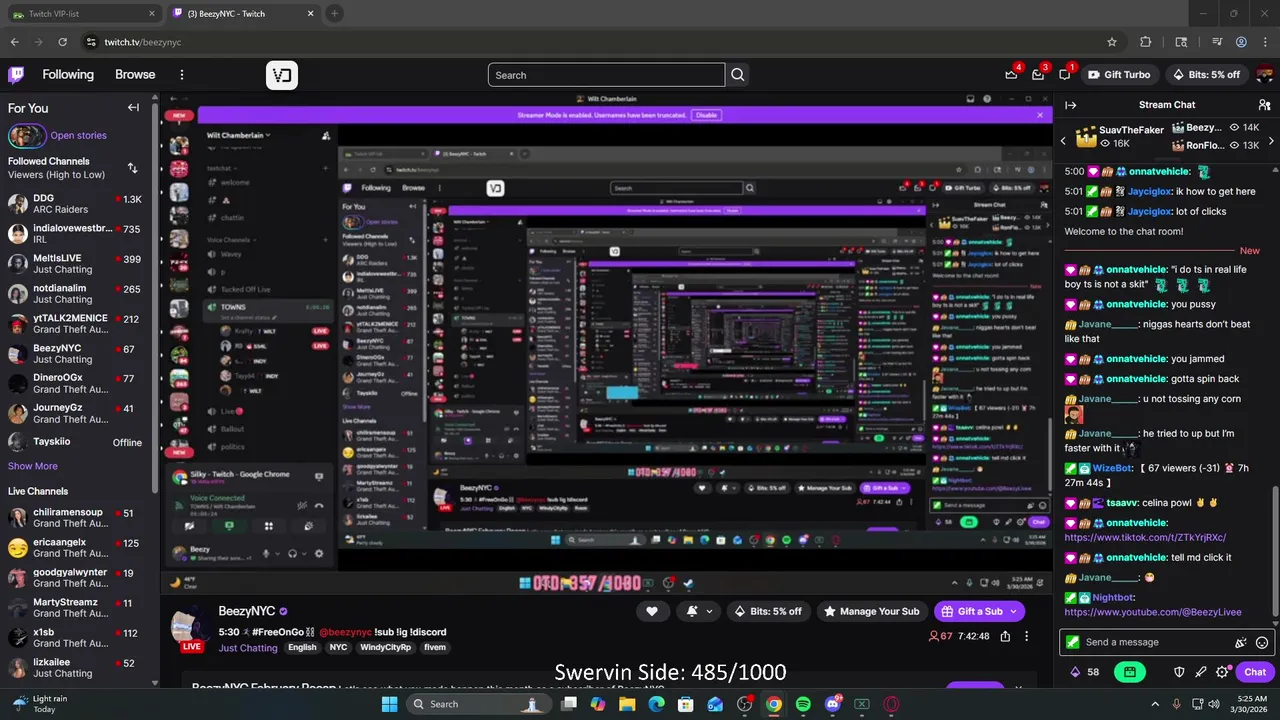Open JourneyGz channel in sidebar
This screenshot has width=1280, height=720.
click(x=75, y=414)
